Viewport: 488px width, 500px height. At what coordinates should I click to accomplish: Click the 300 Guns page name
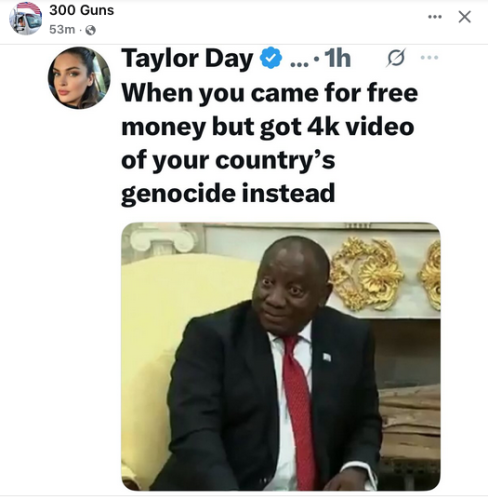(82, 10)
